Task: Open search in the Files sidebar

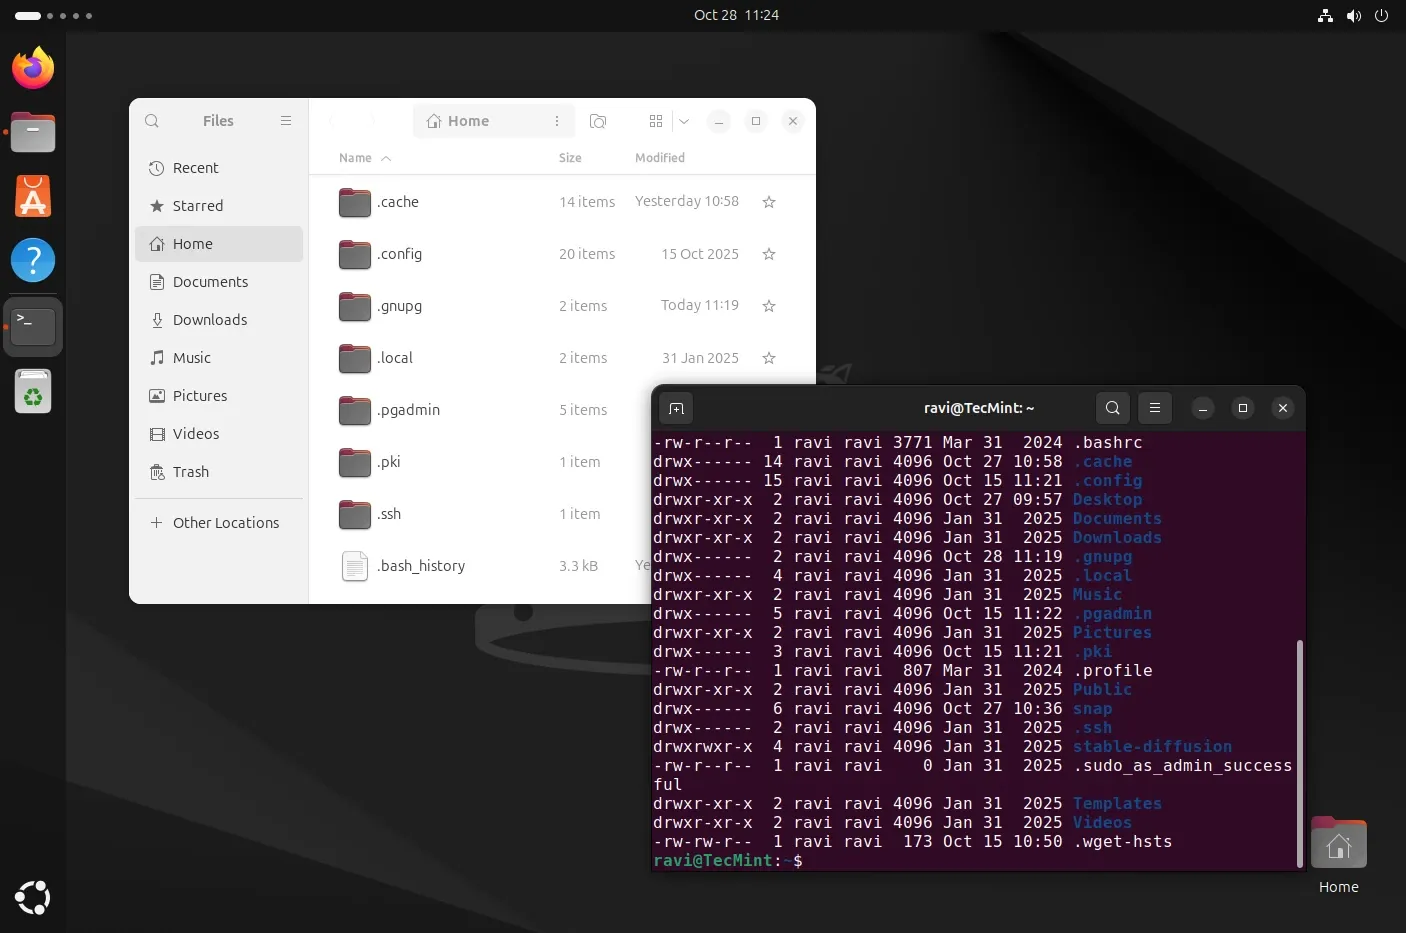Action: (152, 121)
